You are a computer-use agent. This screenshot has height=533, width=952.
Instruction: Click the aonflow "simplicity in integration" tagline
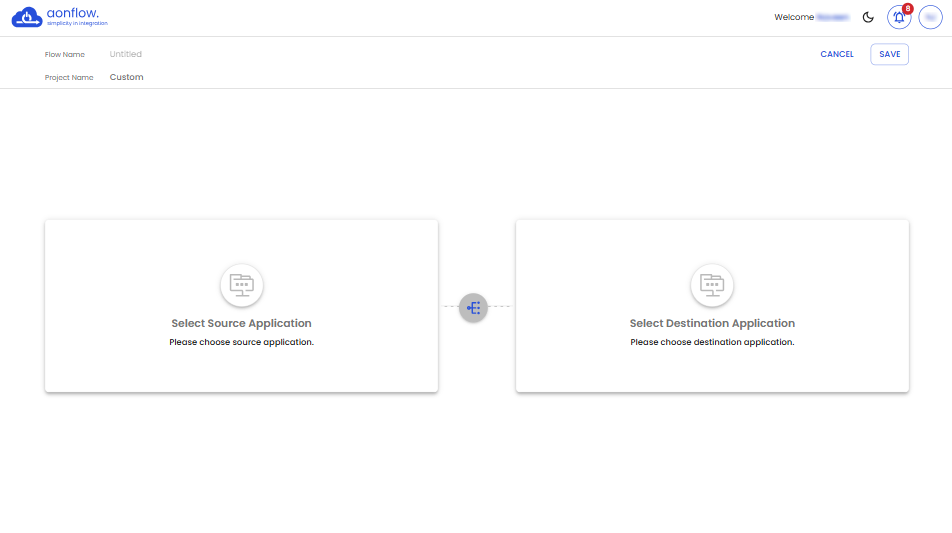pos(77,23)
